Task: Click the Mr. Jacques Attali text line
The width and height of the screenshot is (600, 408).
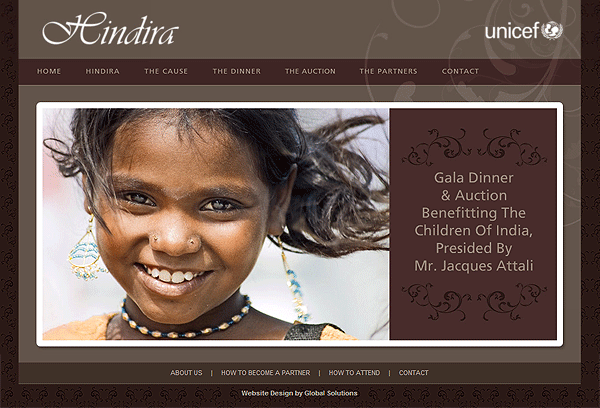Action: [x=474, y=266]
